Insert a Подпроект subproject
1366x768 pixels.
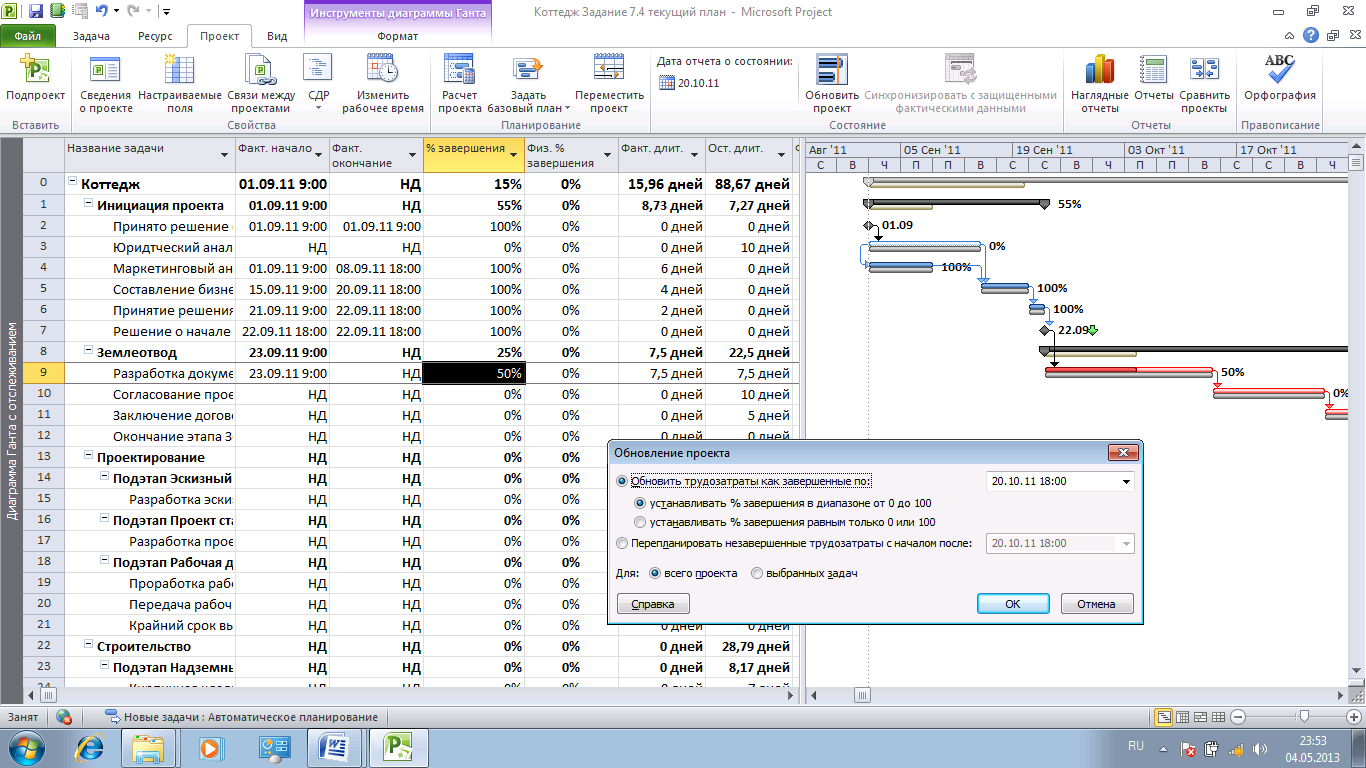(x=35, y=84)
